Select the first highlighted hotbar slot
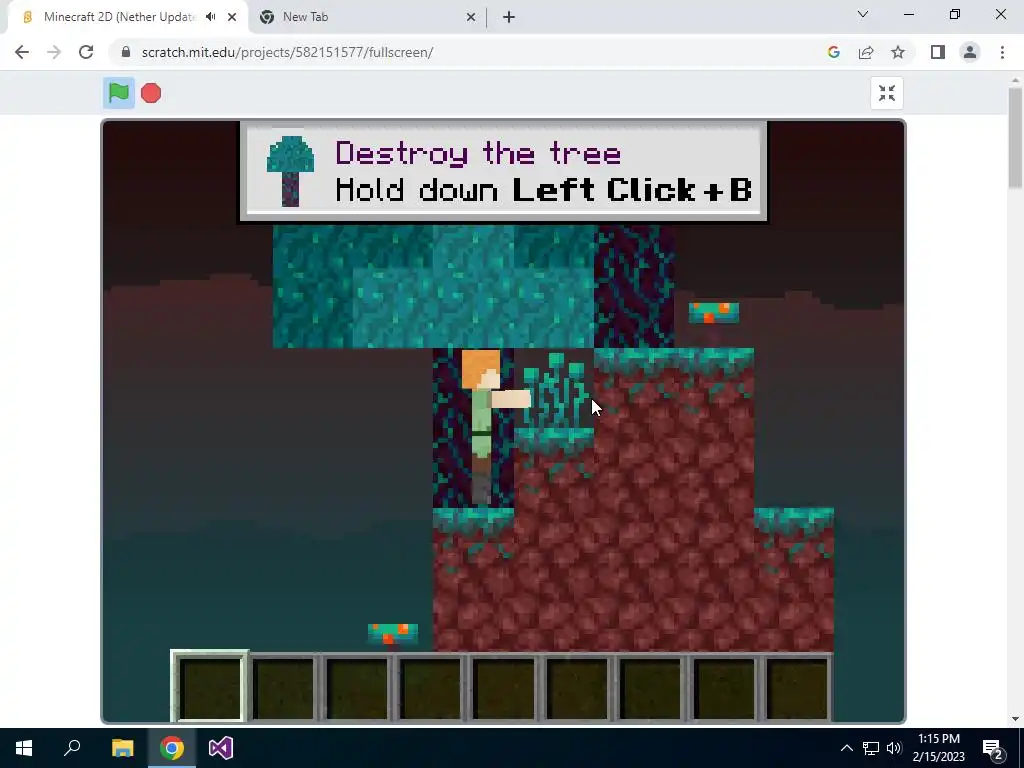Viewport: 1024px width, 768px height. point(210,687)
